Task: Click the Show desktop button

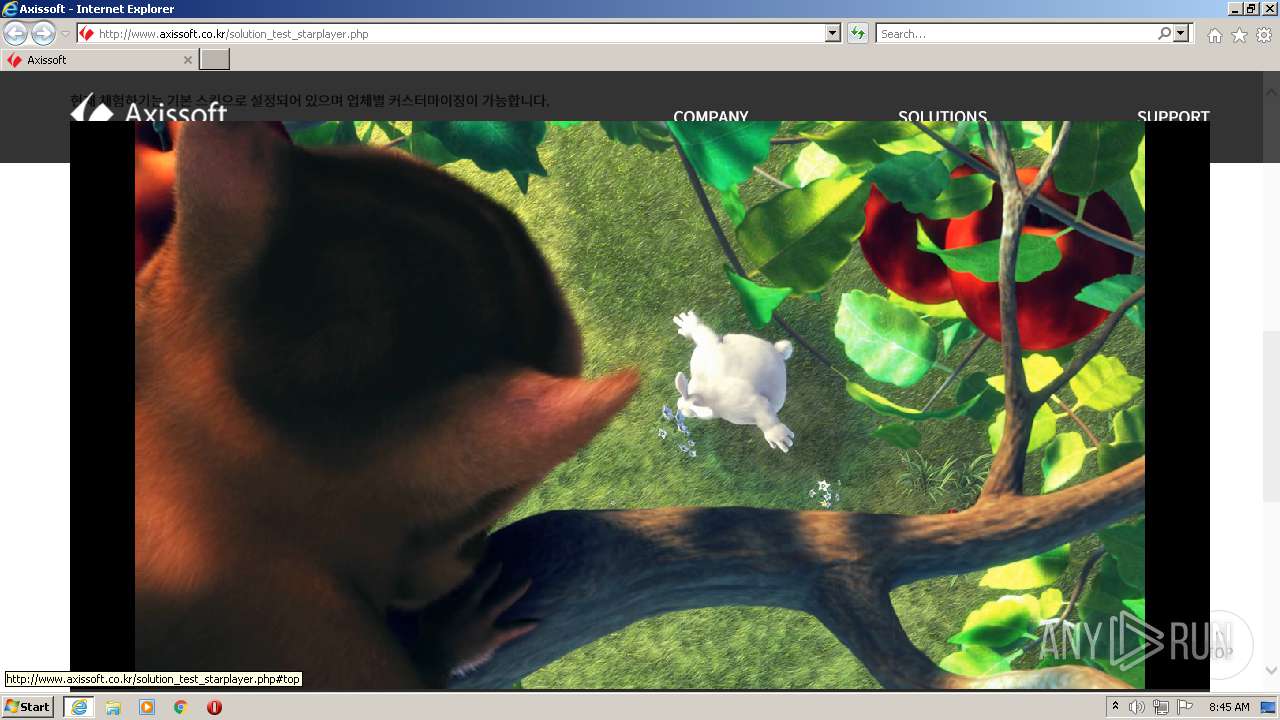Action: tap(1268, 707)
